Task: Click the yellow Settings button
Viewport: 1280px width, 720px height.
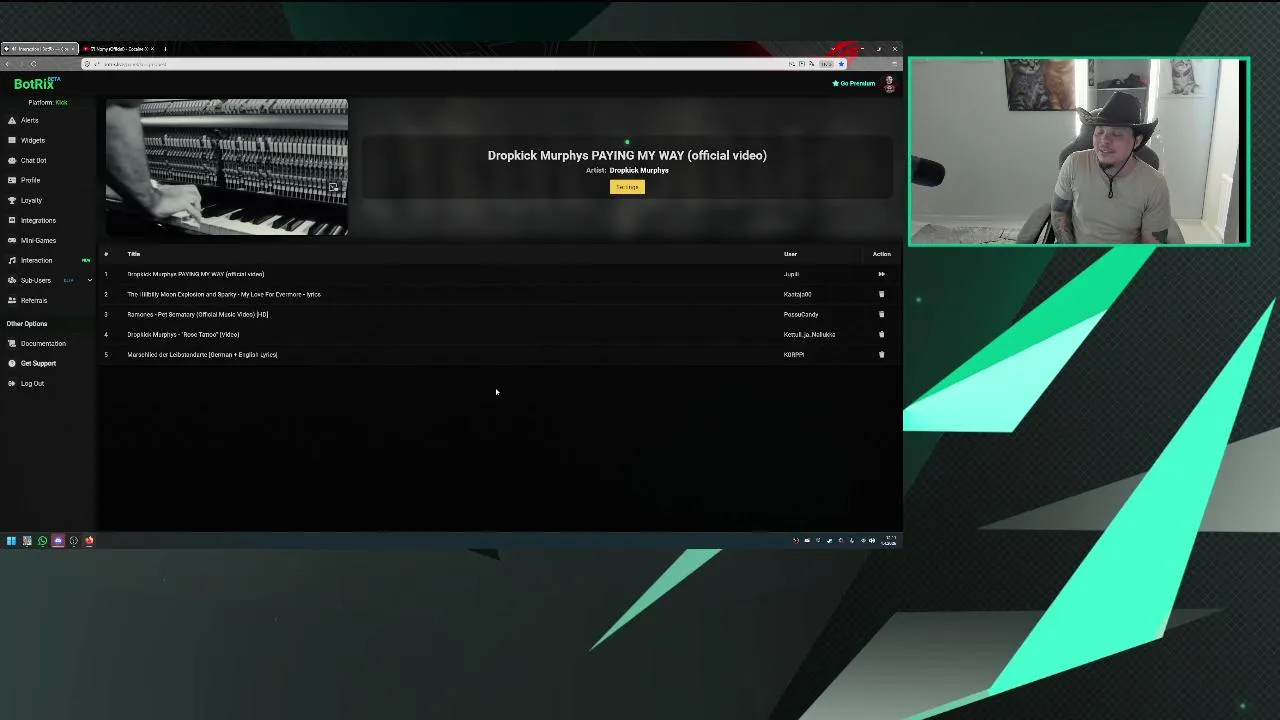Action: (x=627, y=187)
